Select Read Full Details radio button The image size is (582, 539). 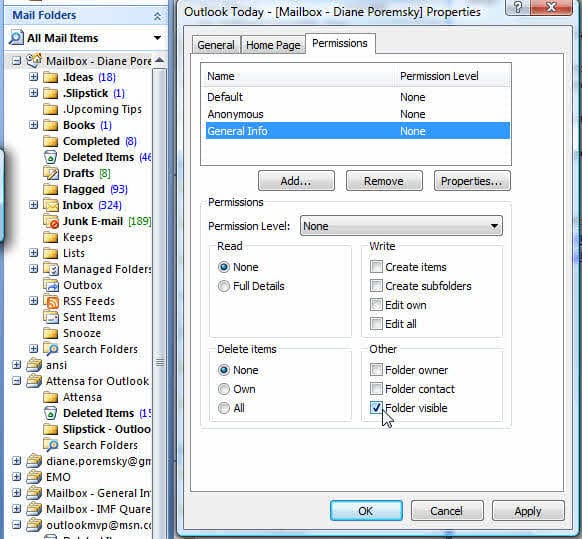(x=224, y=286)
